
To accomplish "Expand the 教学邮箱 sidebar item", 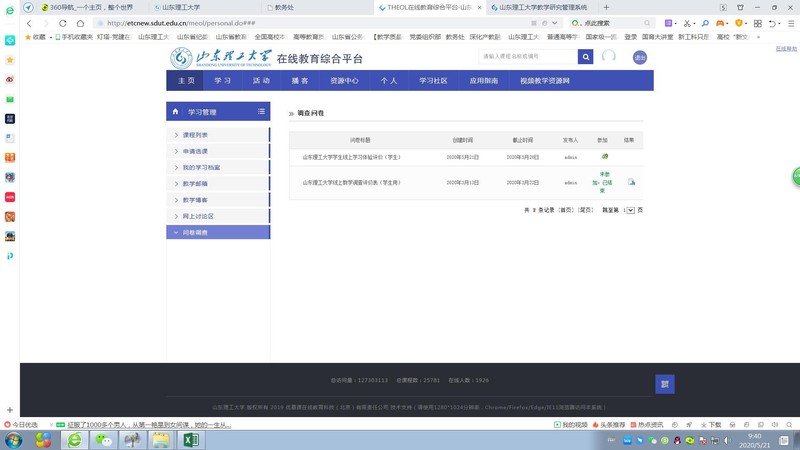I will coord(195,184).
